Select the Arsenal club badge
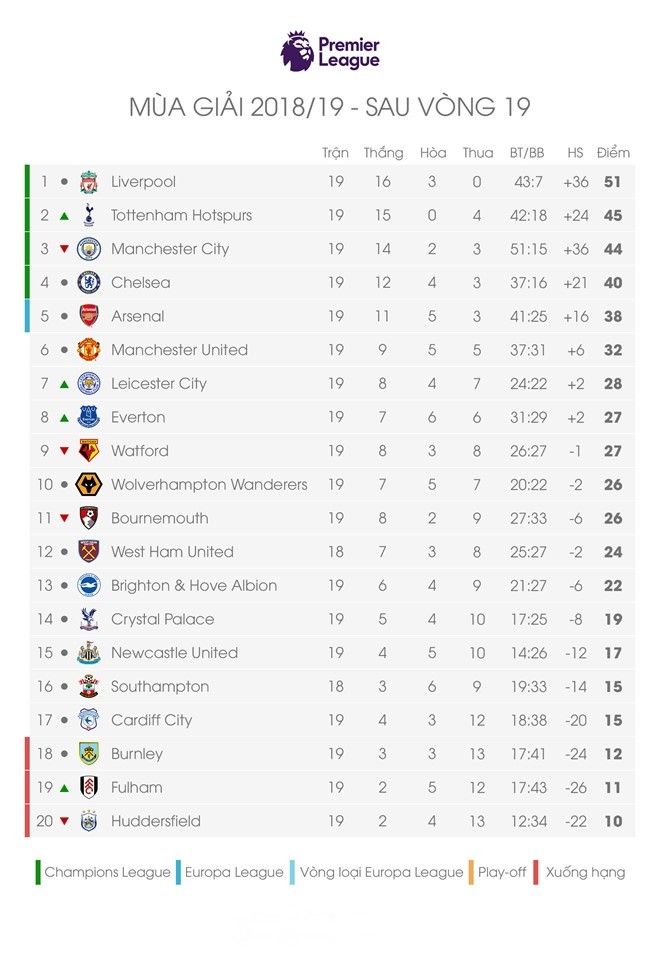This screenshot has width=660, height=957. coord(89,316)
